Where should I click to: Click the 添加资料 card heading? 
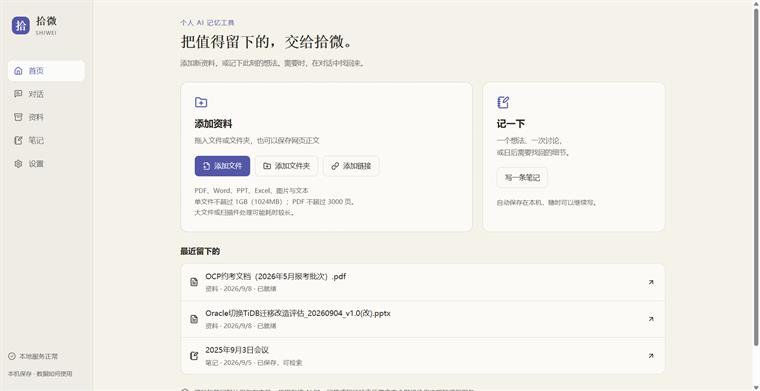[213, 124]
